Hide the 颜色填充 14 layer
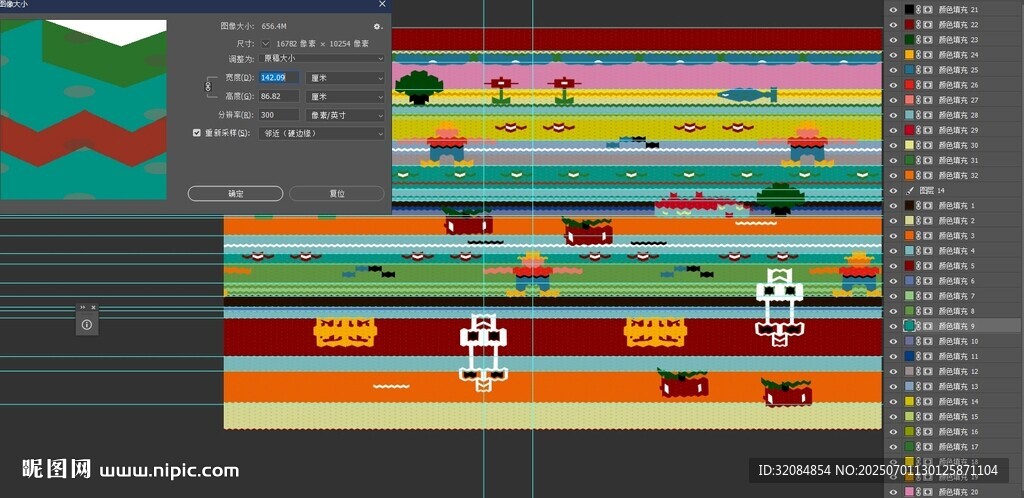This screenshot has height=498, width=1024. tap(893, 401)
